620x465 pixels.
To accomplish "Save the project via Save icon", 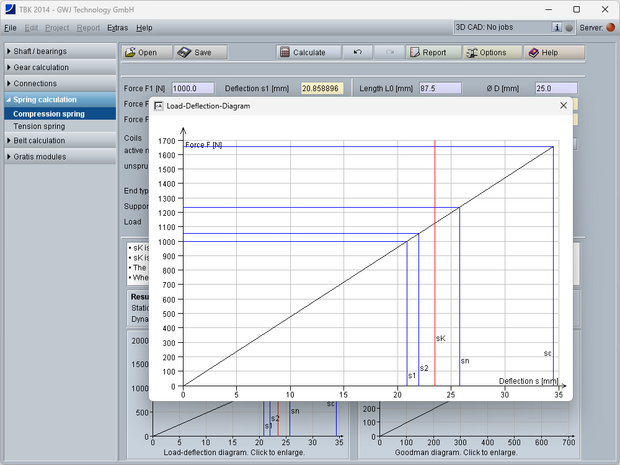I will coord(201,52).
